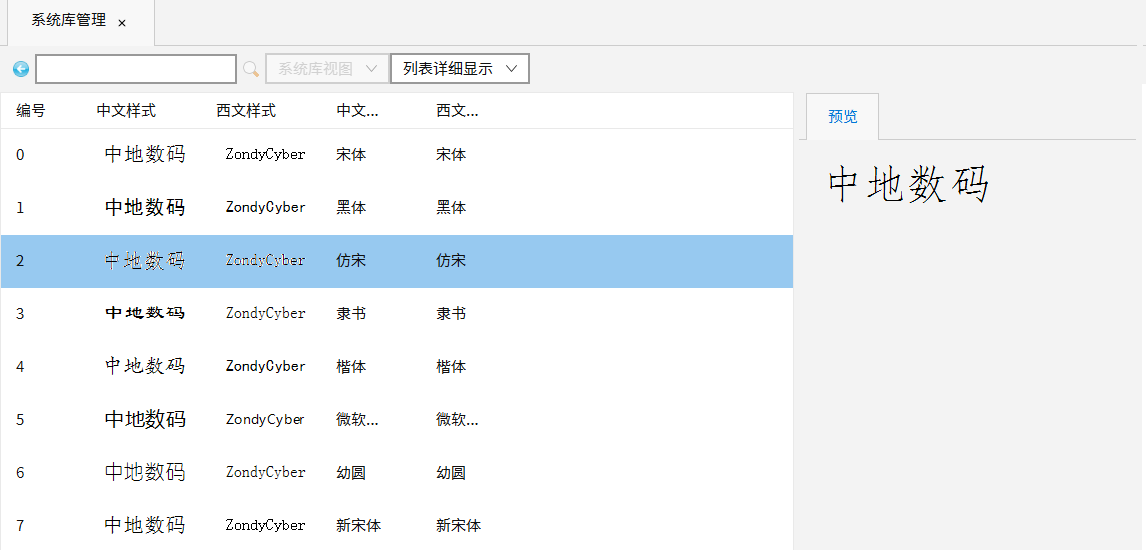The image size is (1146, 550).
Task: Click 中地数码 sample in 楷体 row
Action: (x=145, y=366)
